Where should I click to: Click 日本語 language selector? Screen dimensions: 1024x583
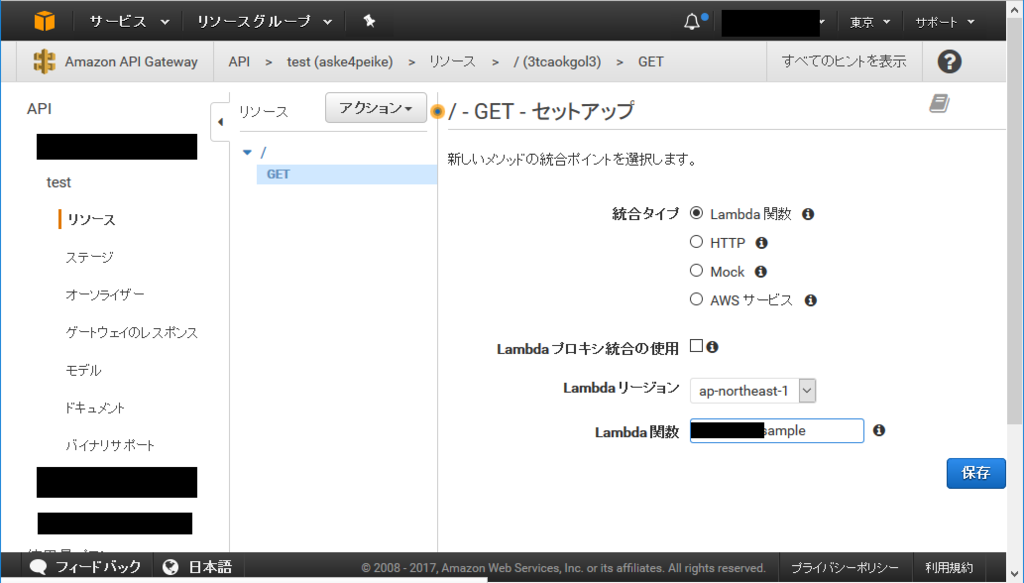210,567
